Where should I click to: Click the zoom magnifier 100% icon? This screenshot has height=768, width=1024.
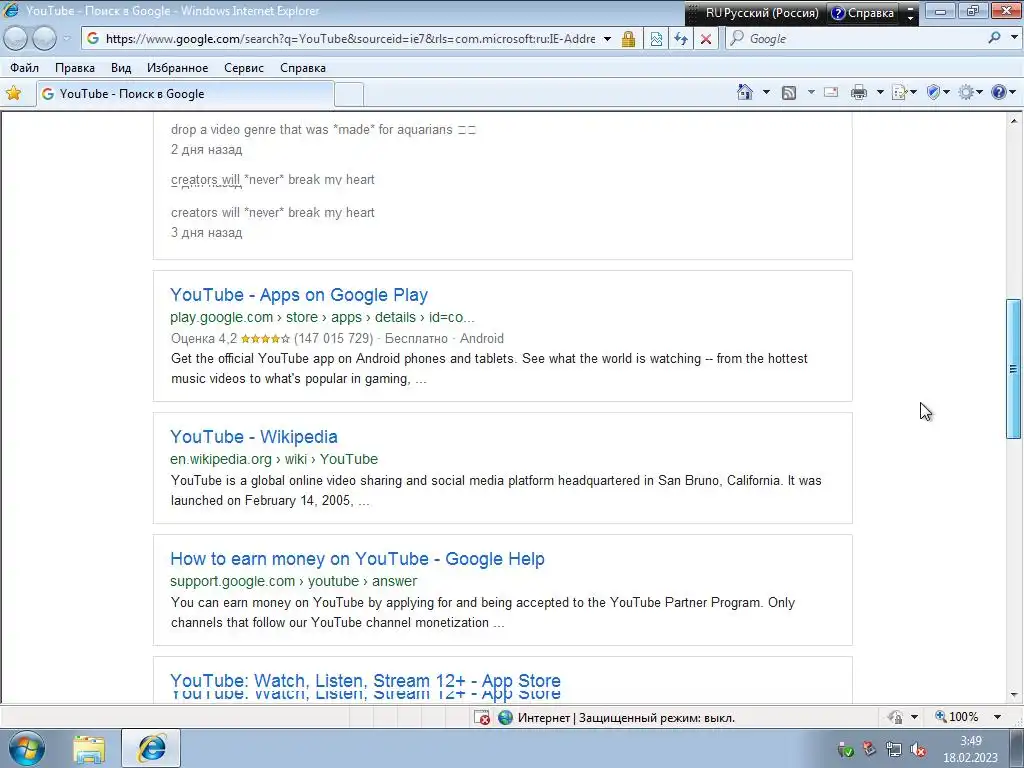pyautogui.click(x=940, y=716)
